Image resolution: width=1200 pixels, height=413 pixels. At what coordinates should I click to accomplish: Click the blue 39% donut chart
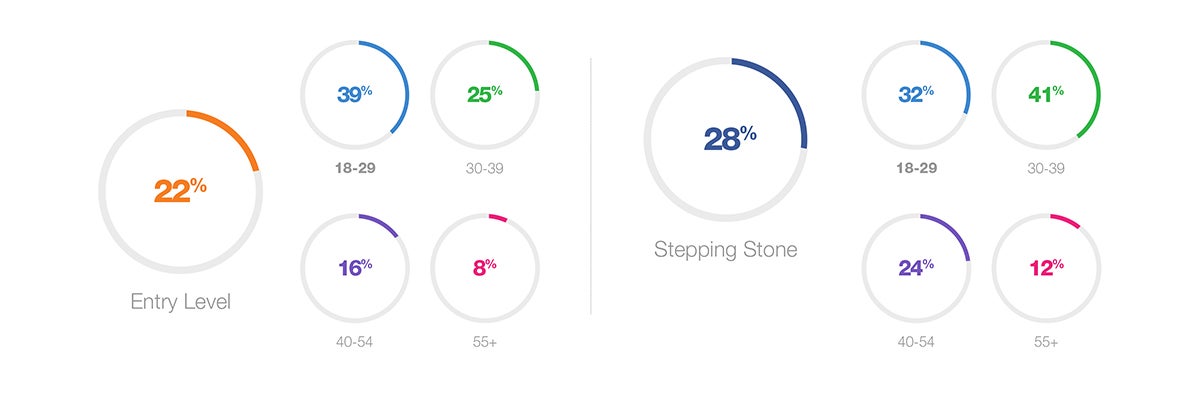(355, 94)
